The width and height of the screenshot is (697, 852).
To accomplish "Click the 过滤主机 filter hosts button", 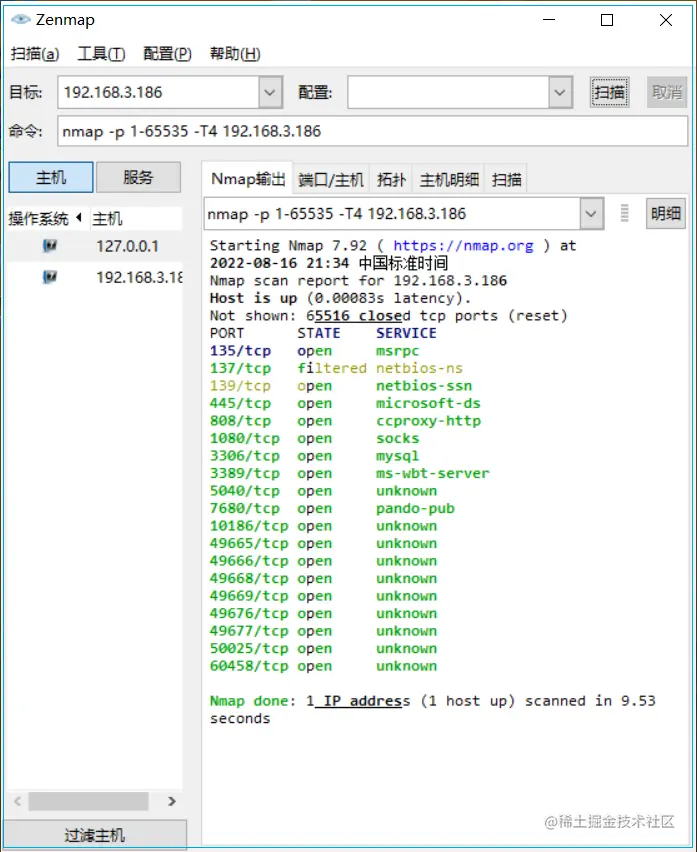I will click(x=95, y=835).
